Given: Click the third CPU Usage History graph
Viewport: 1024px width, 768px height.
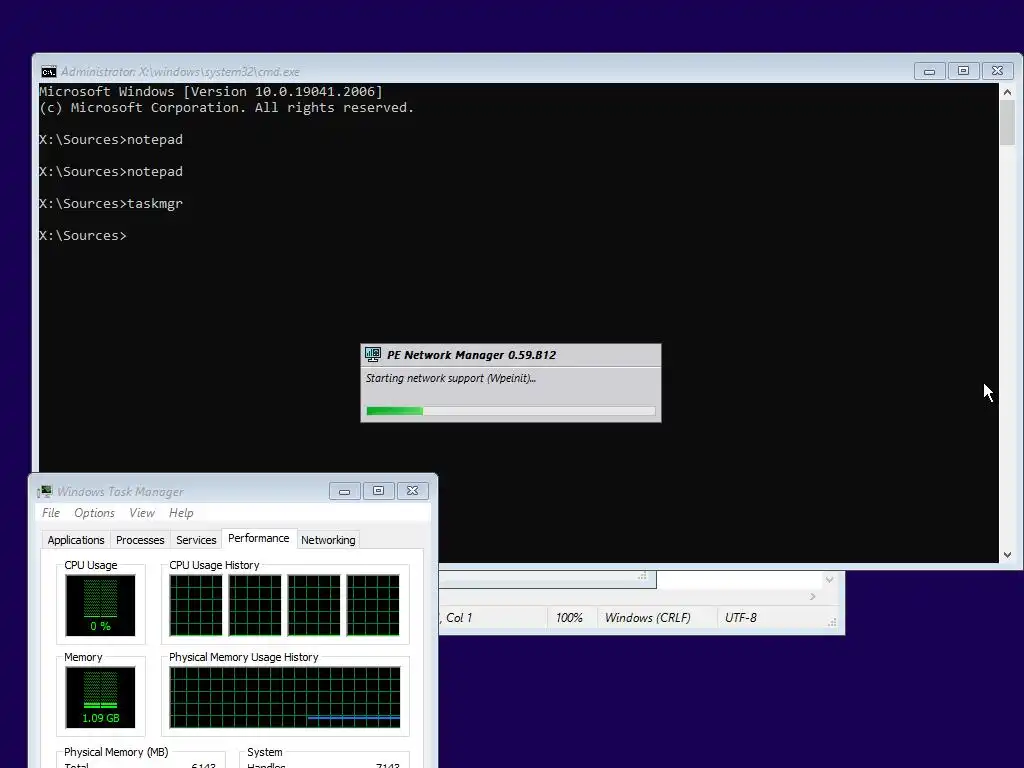Looking at the screenshot, I should [313, 605].
